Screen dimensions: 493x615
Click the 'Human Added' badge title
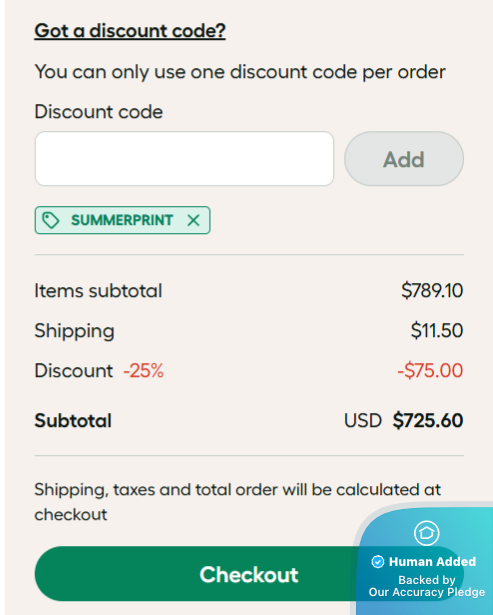coord(432,562)
